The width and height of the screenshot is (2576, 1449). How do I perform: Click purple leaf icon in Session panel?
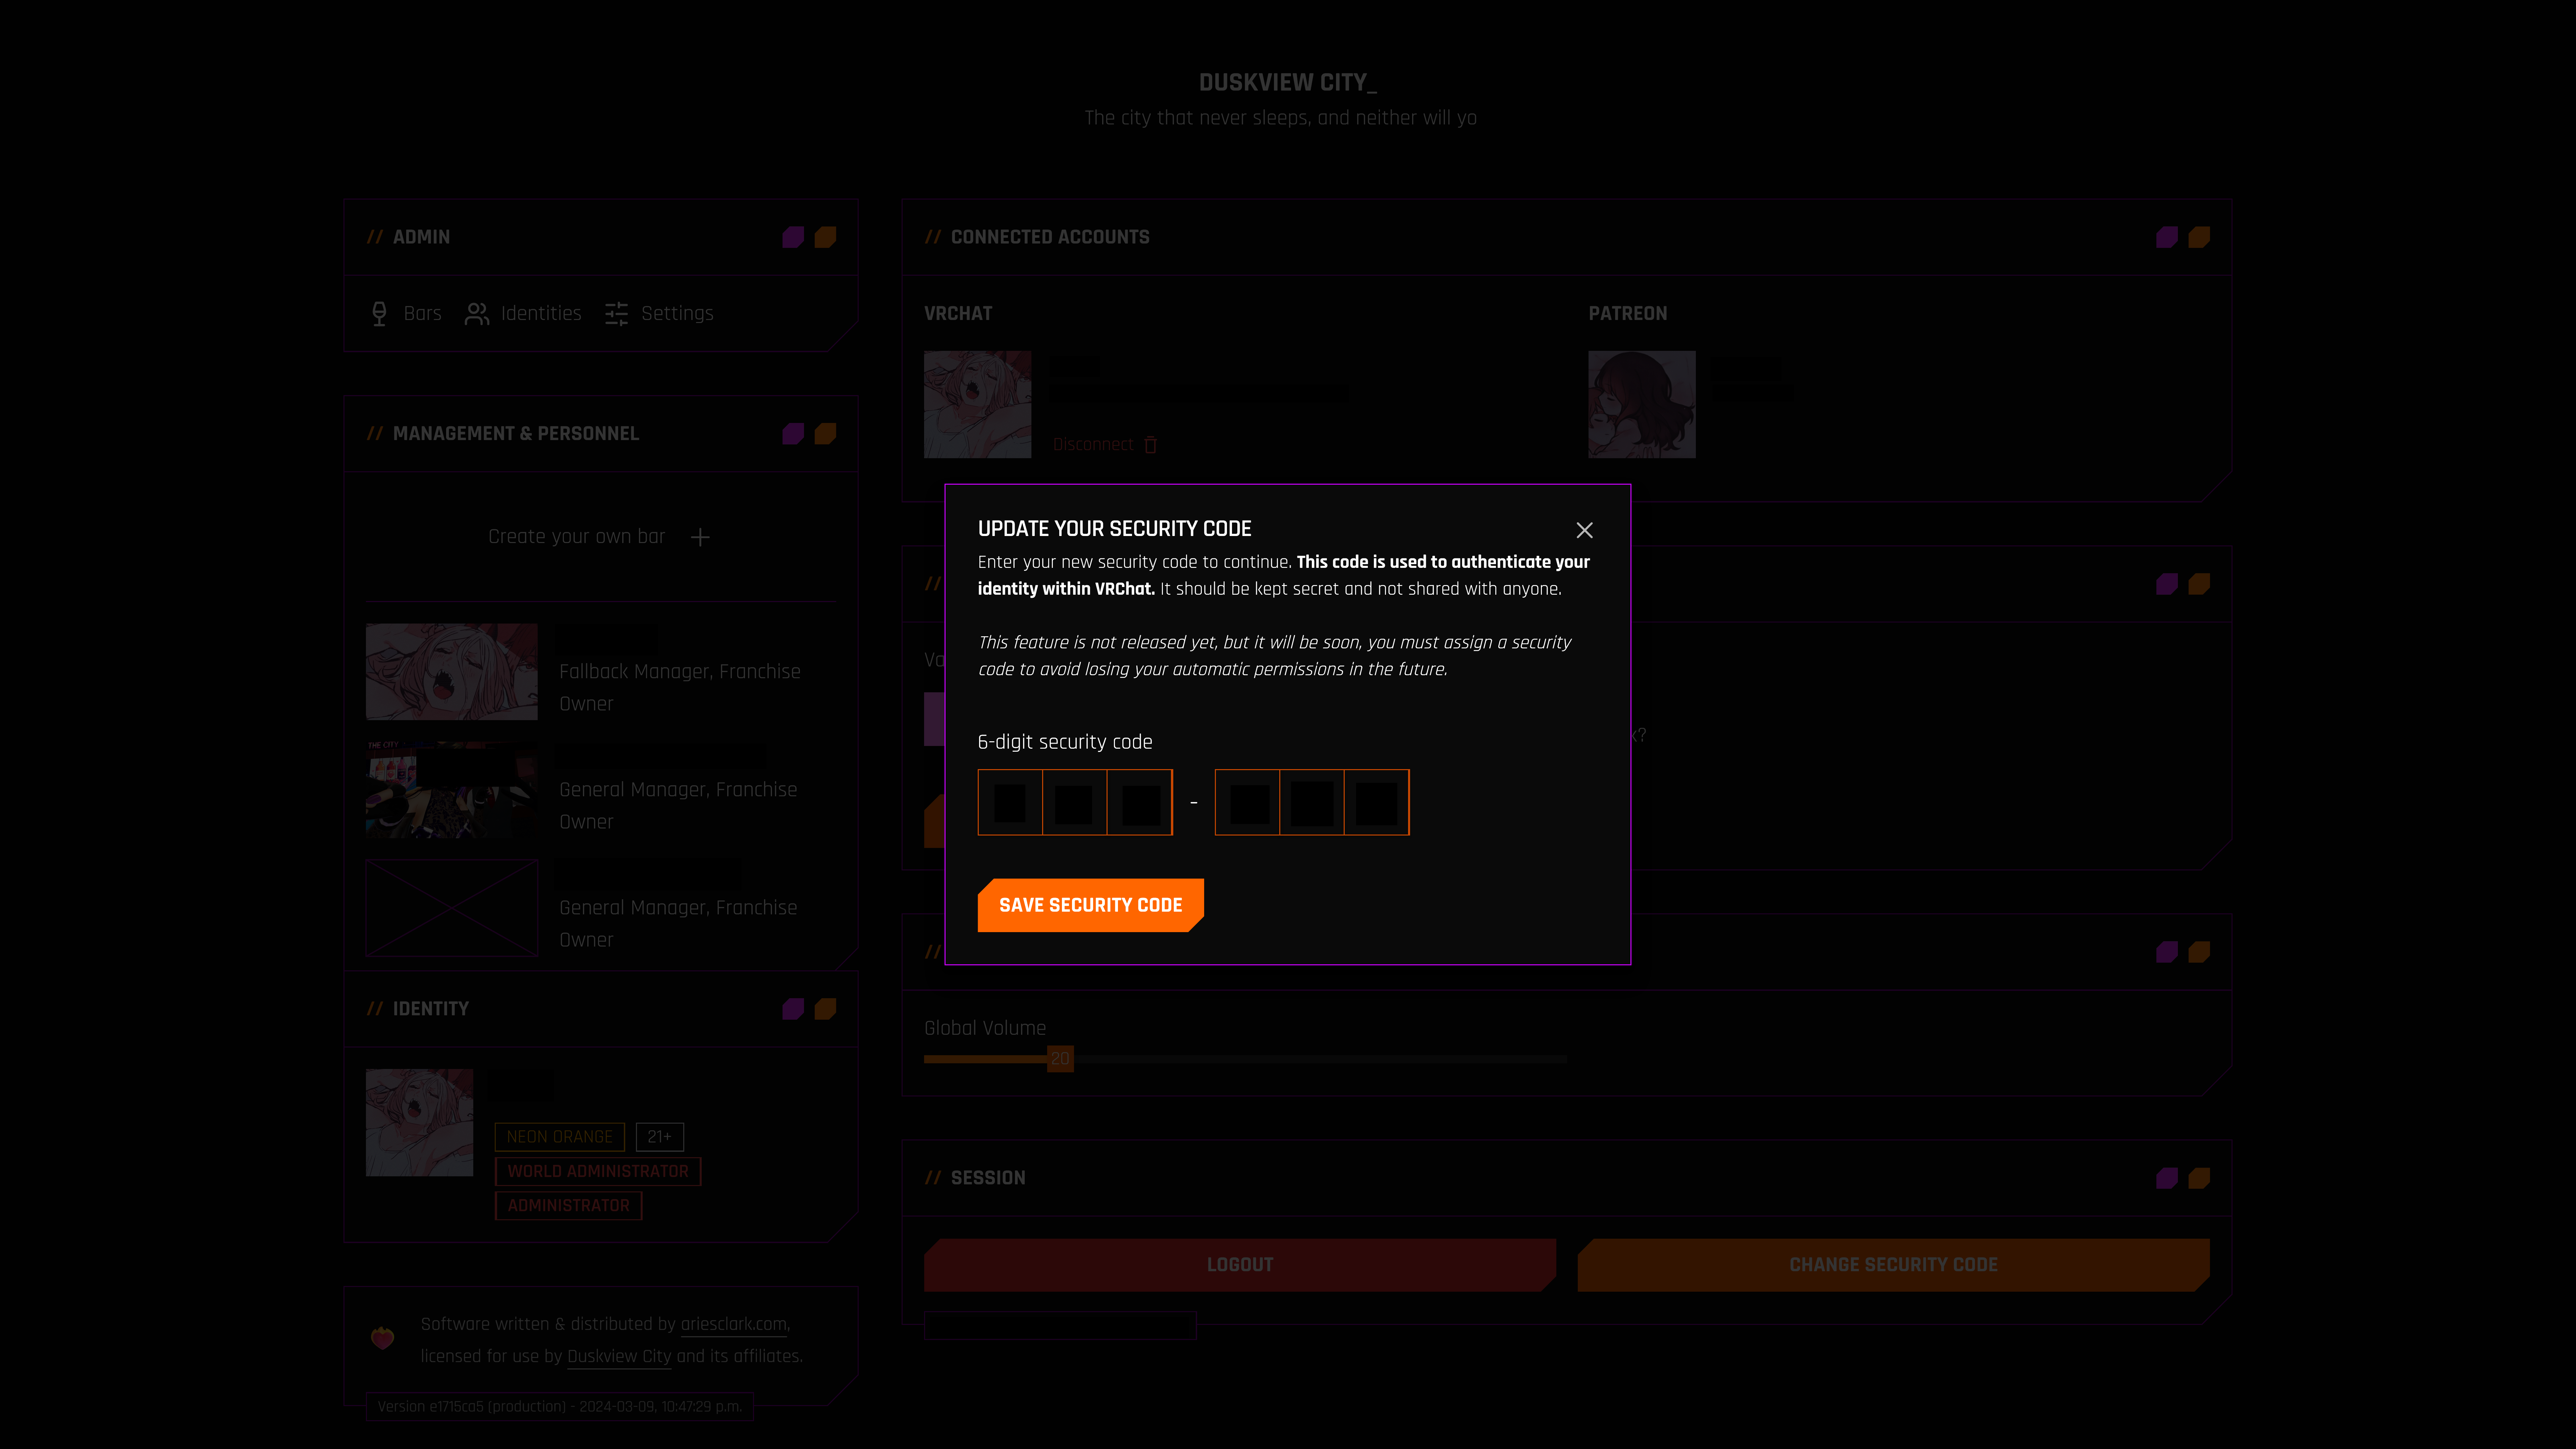2167,1178
